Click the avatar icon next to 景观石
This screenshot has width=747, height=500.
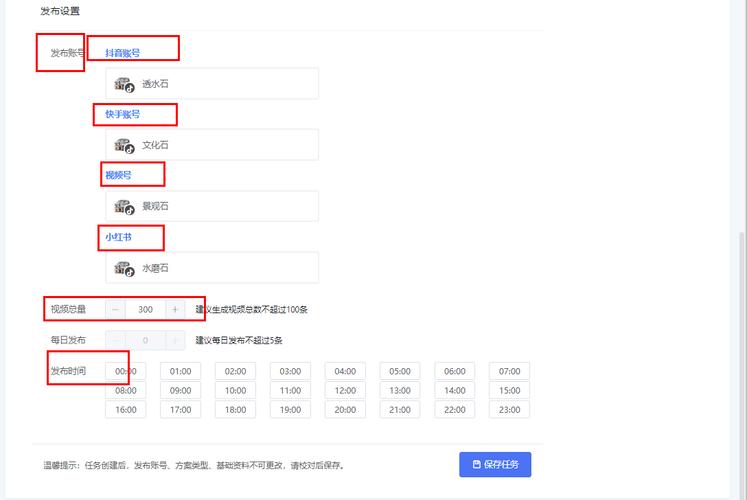124,207
